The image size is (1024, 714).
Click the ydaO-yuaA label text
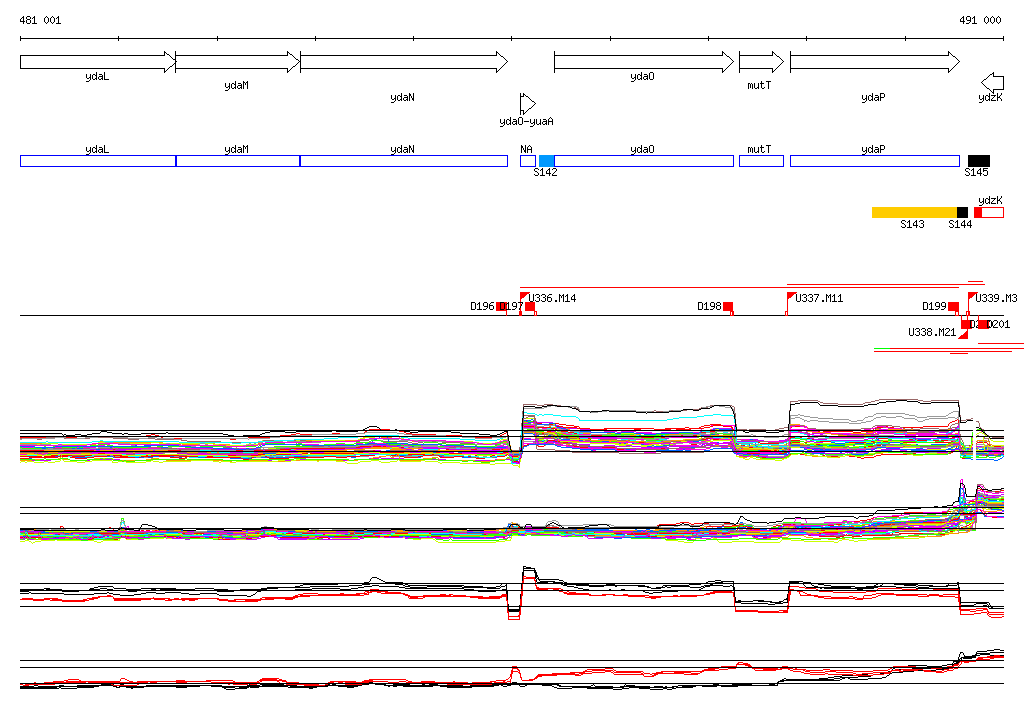526,122
